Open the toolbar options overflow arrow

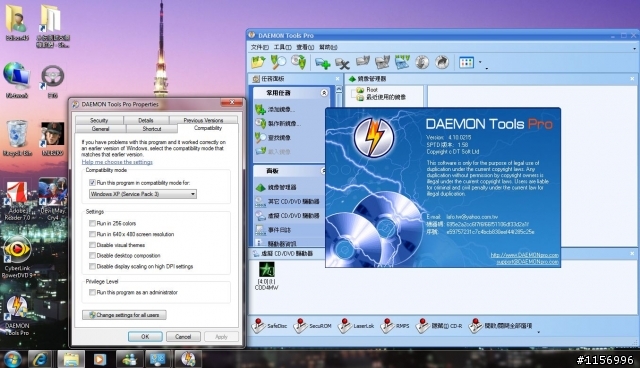point(487,68)
